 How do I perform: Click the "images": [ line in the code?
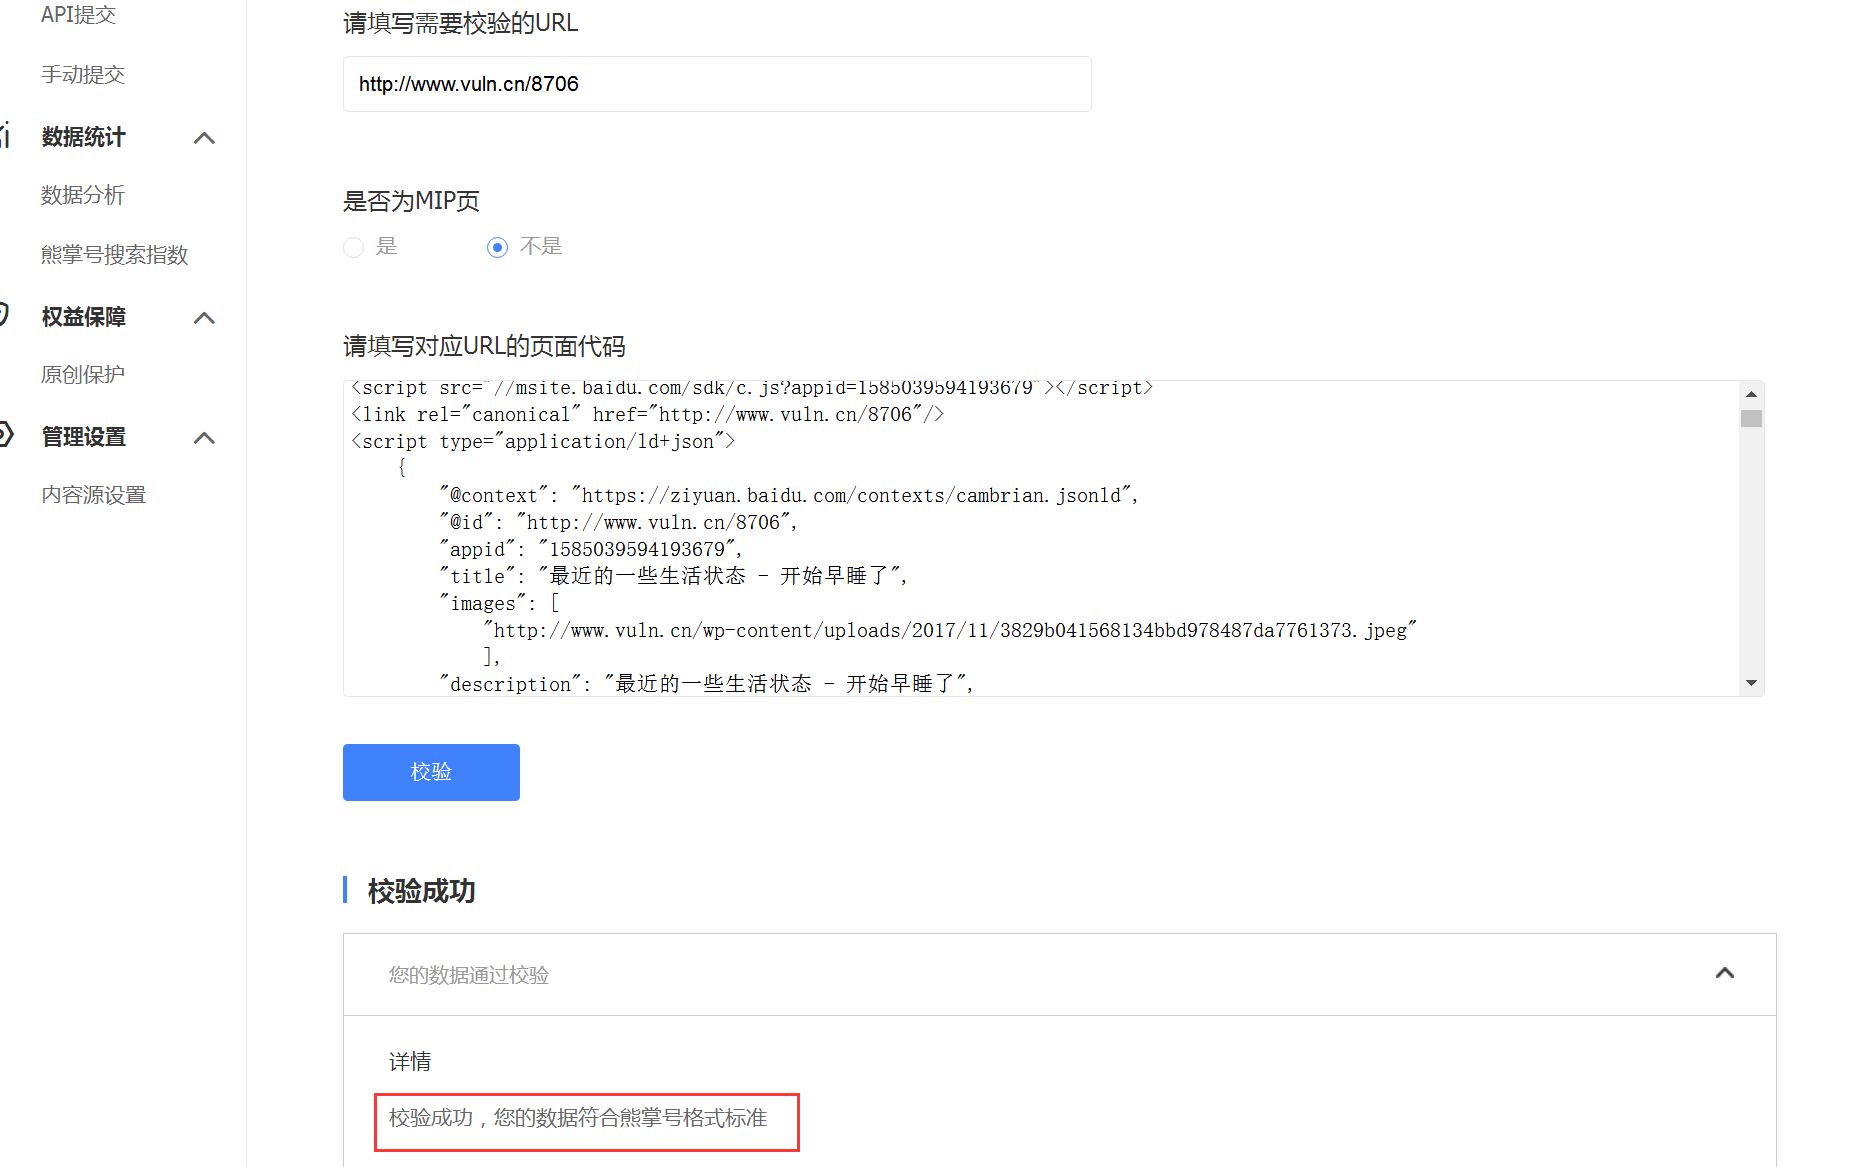pos(499,603)
